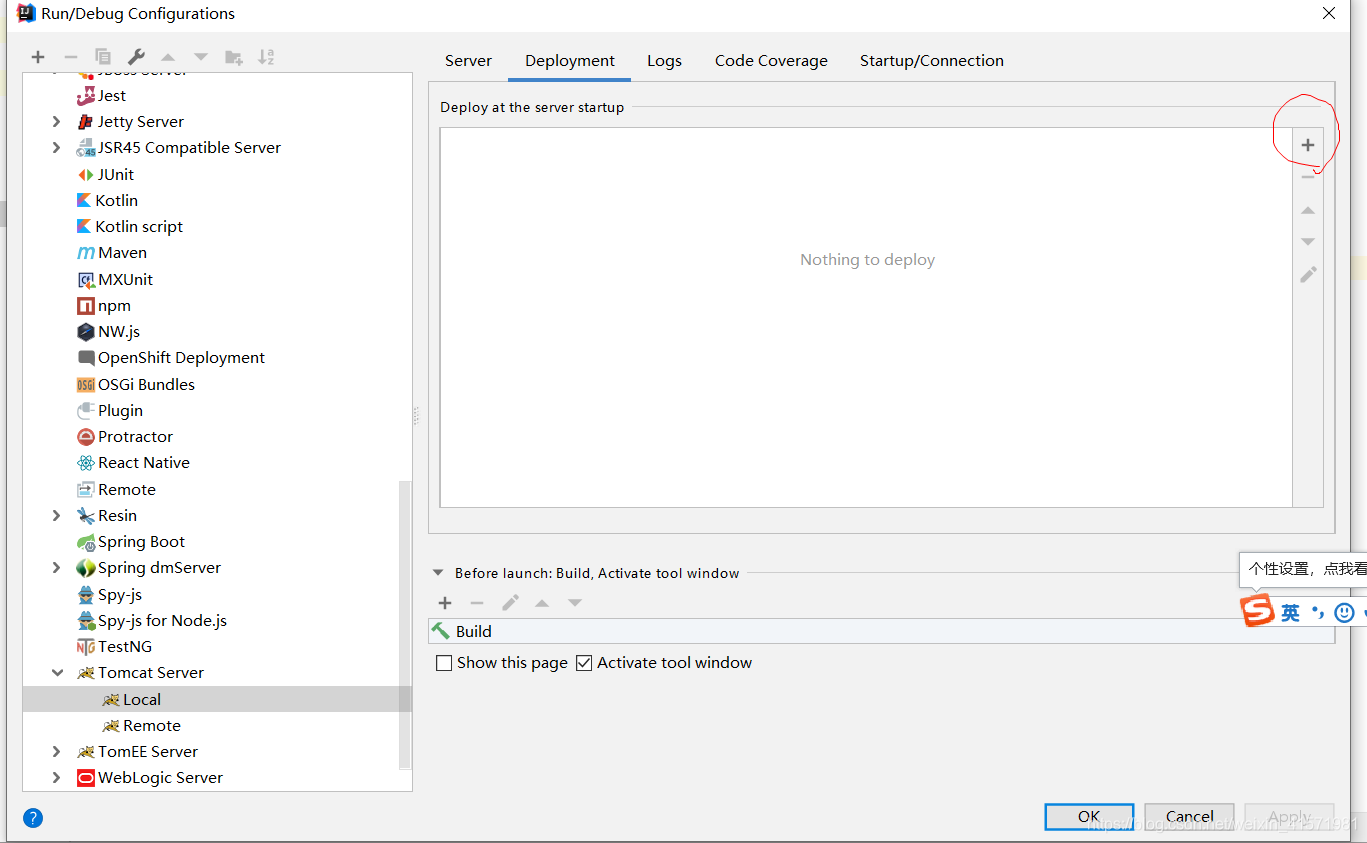Click the deployment down arrow icon
Screen dimensions: 1367x843
1308,242
